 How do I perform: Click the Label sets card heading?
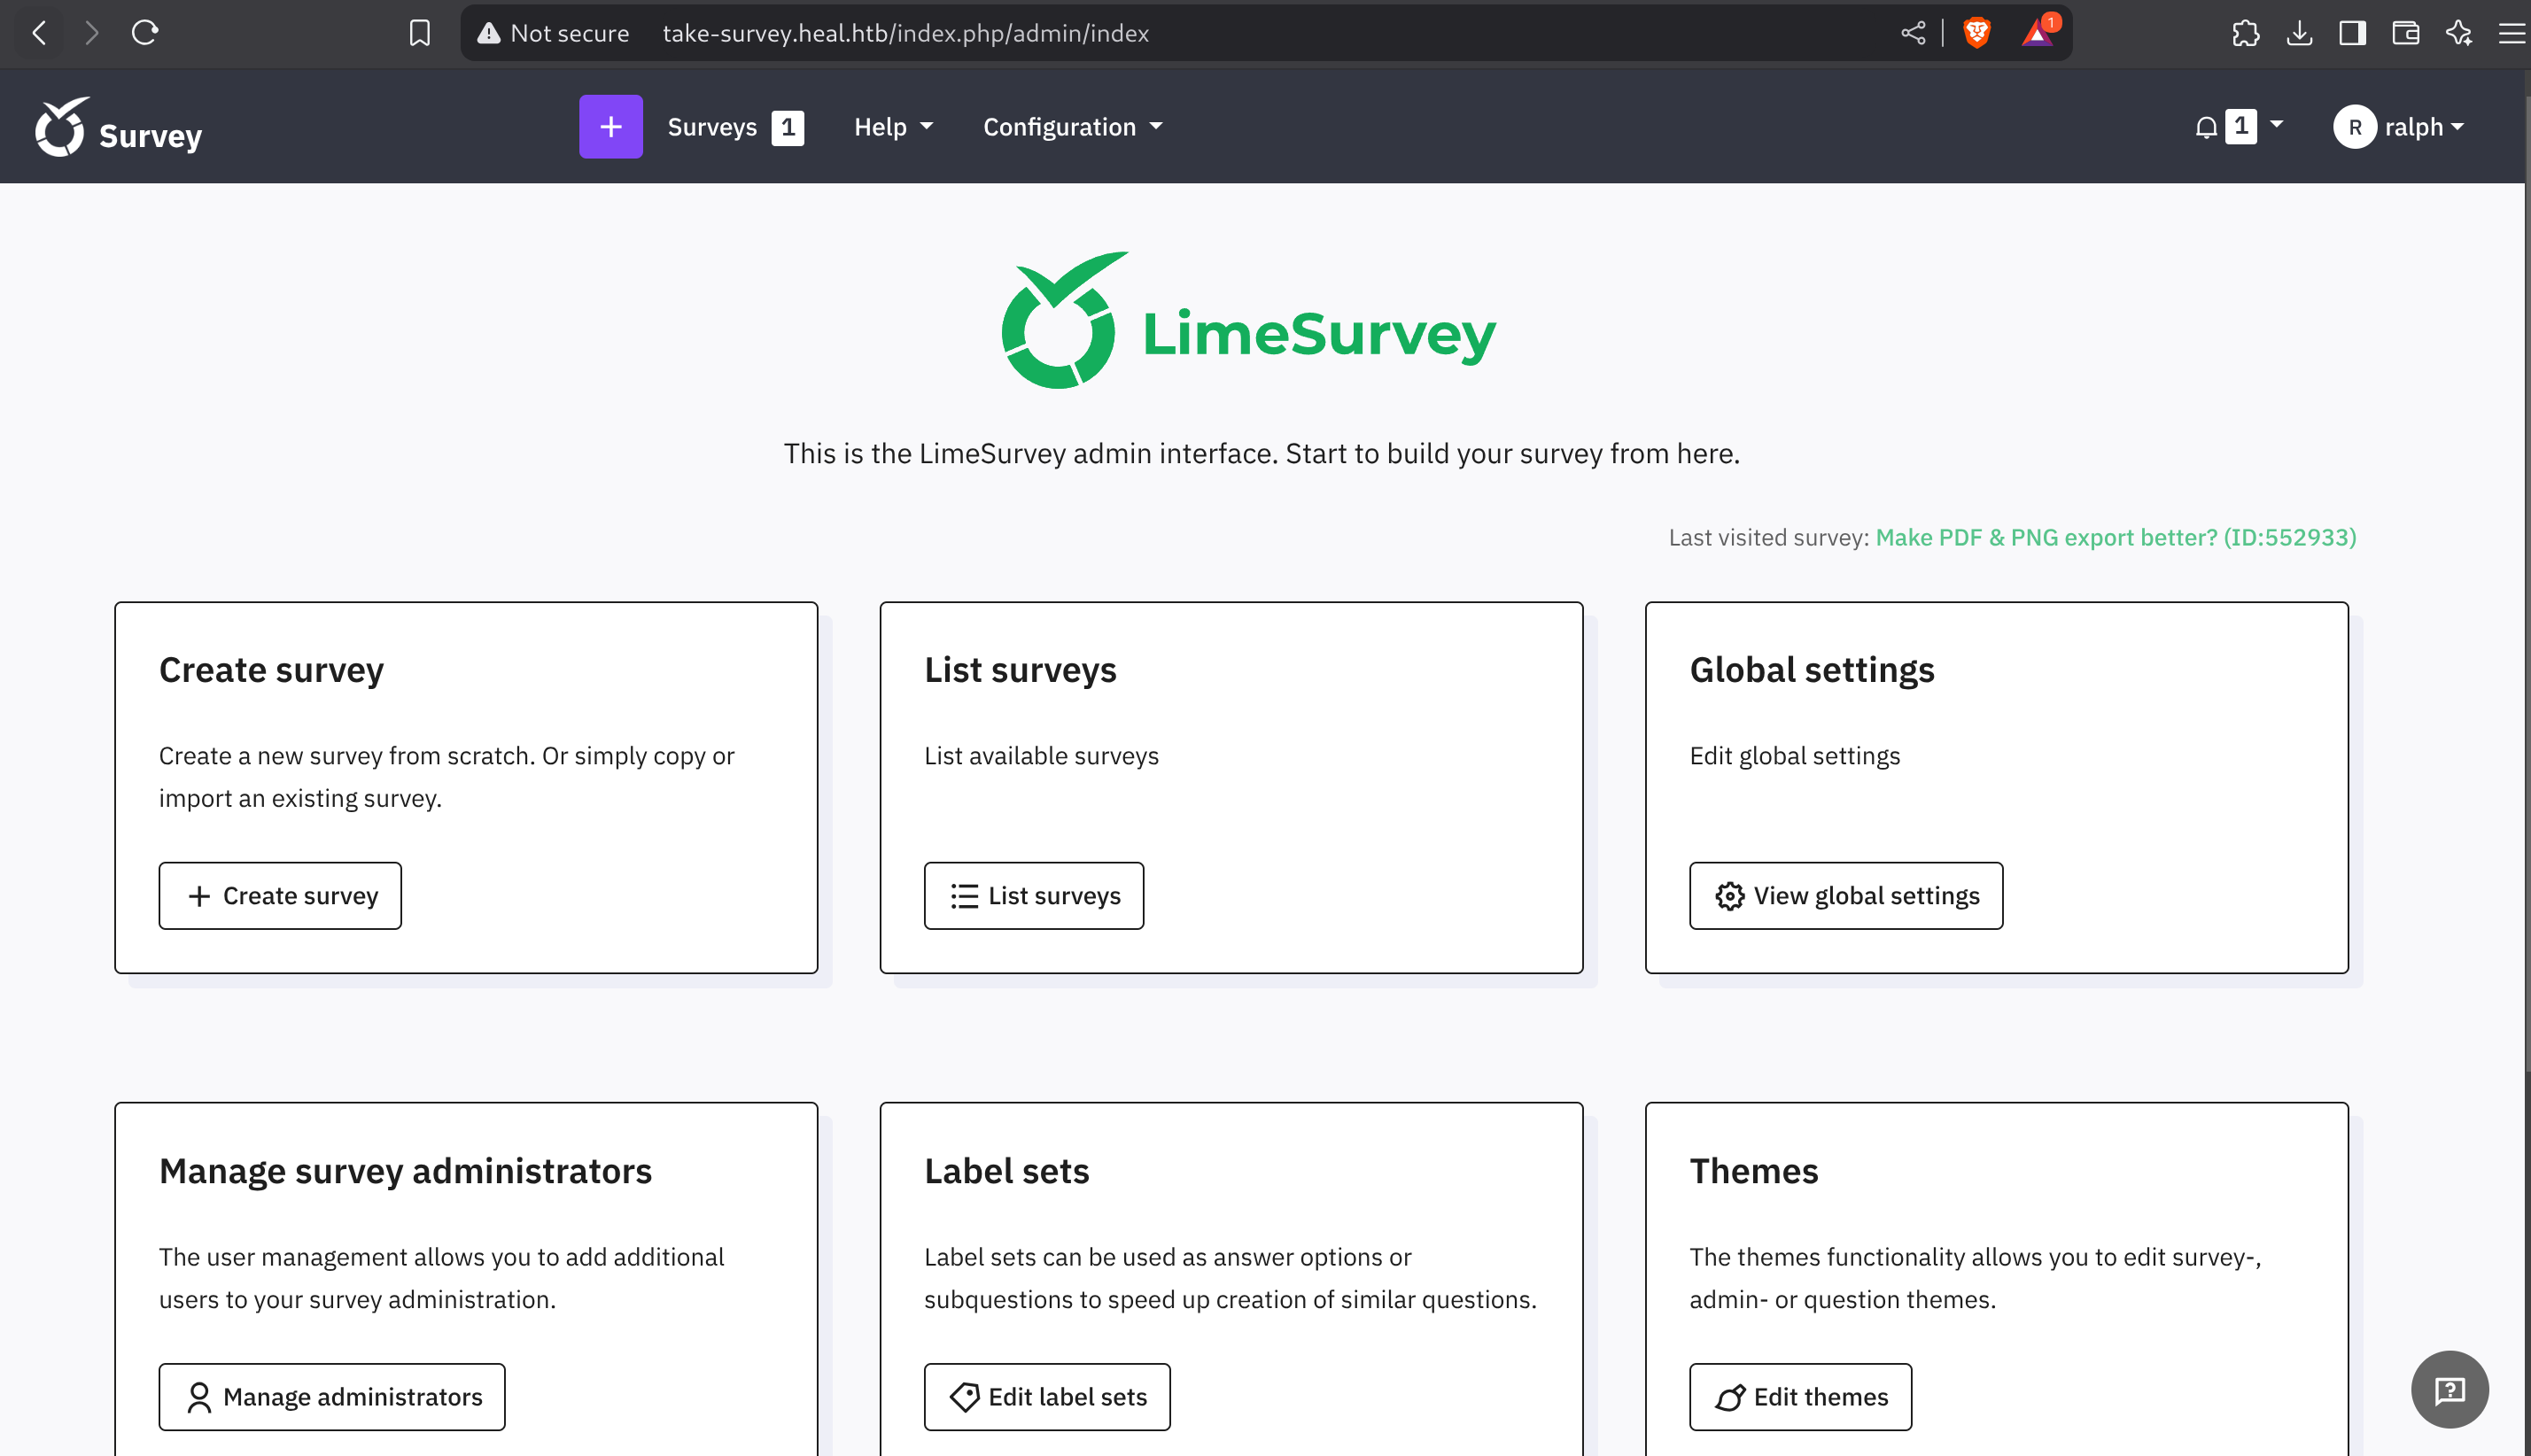tap(1006, 1171)
